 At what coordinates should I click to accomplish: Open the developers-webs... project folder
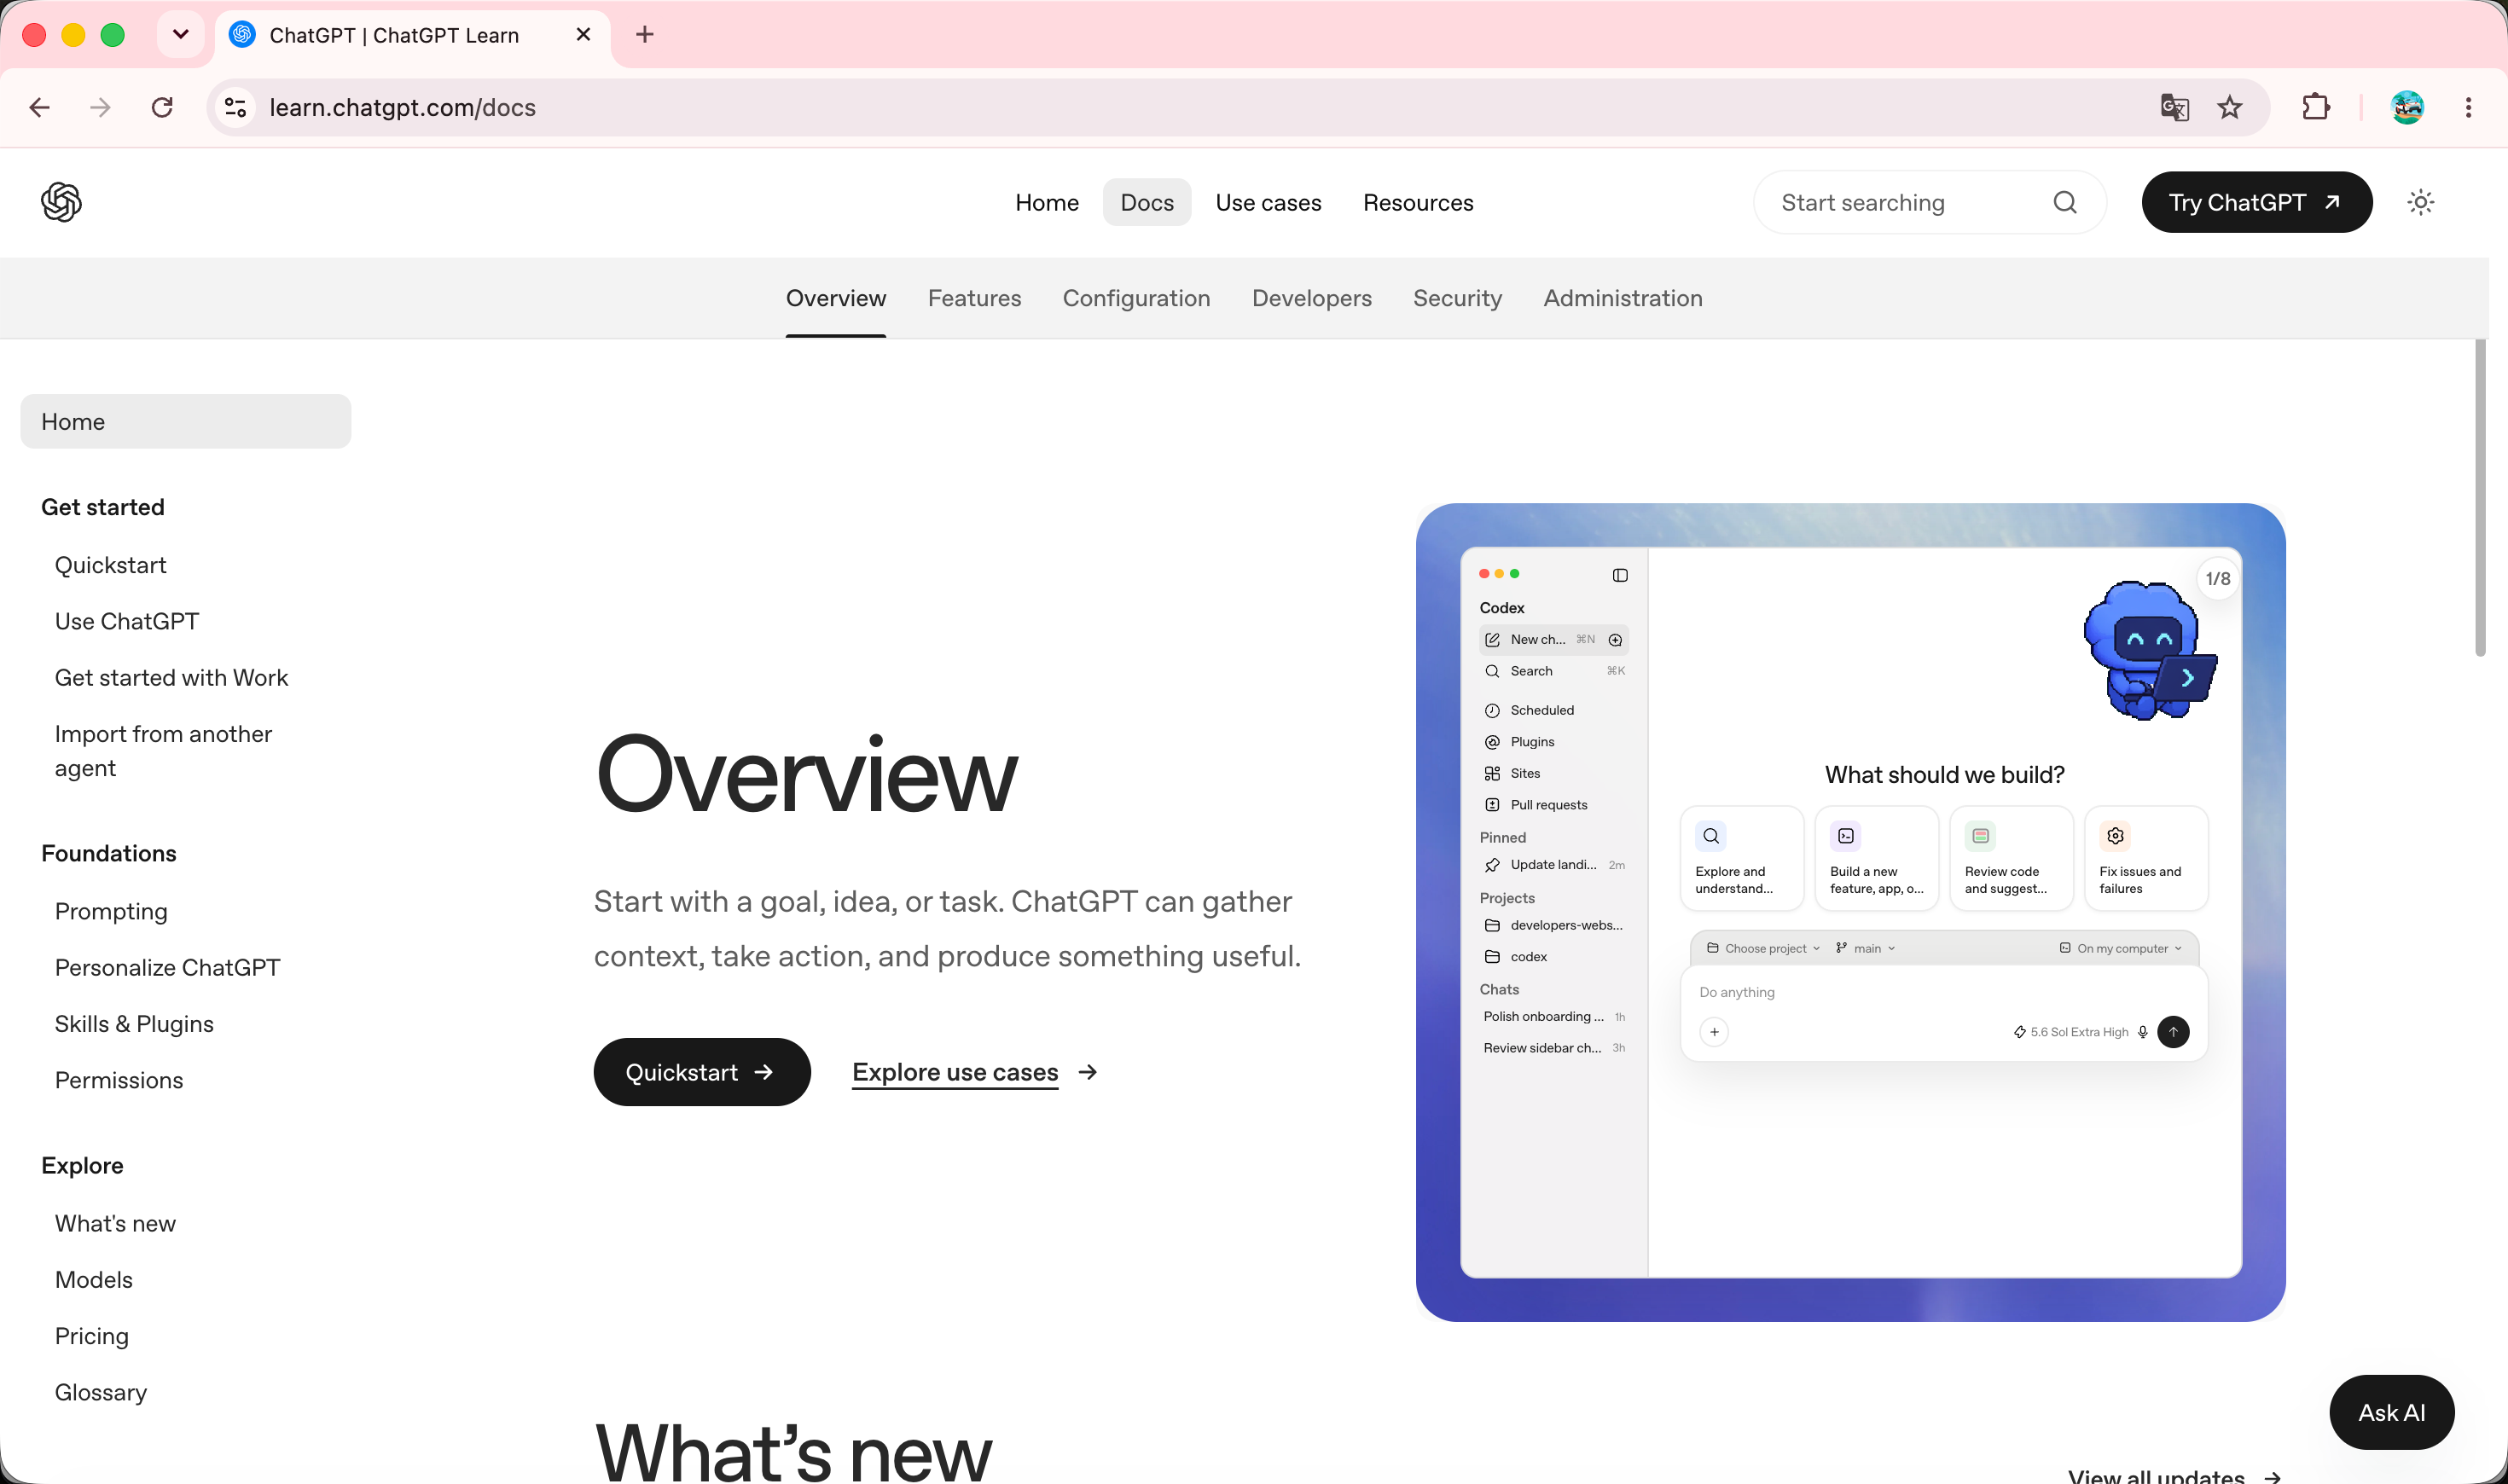(1554, 925)
